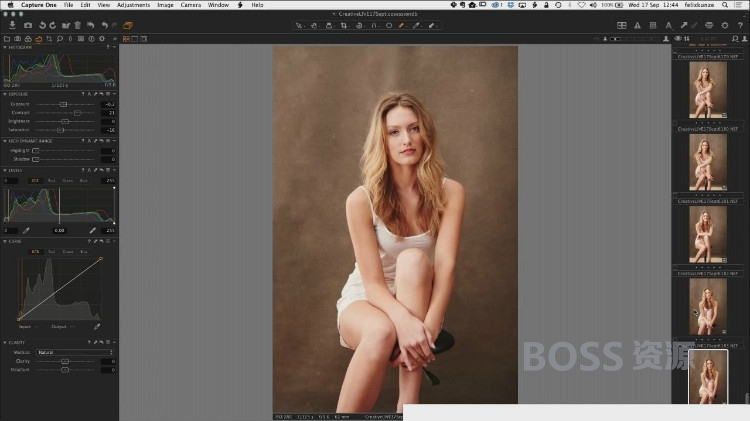Click the Exposure slider handle
Screen dimensions: 750x421
click(x=63, y=104)
